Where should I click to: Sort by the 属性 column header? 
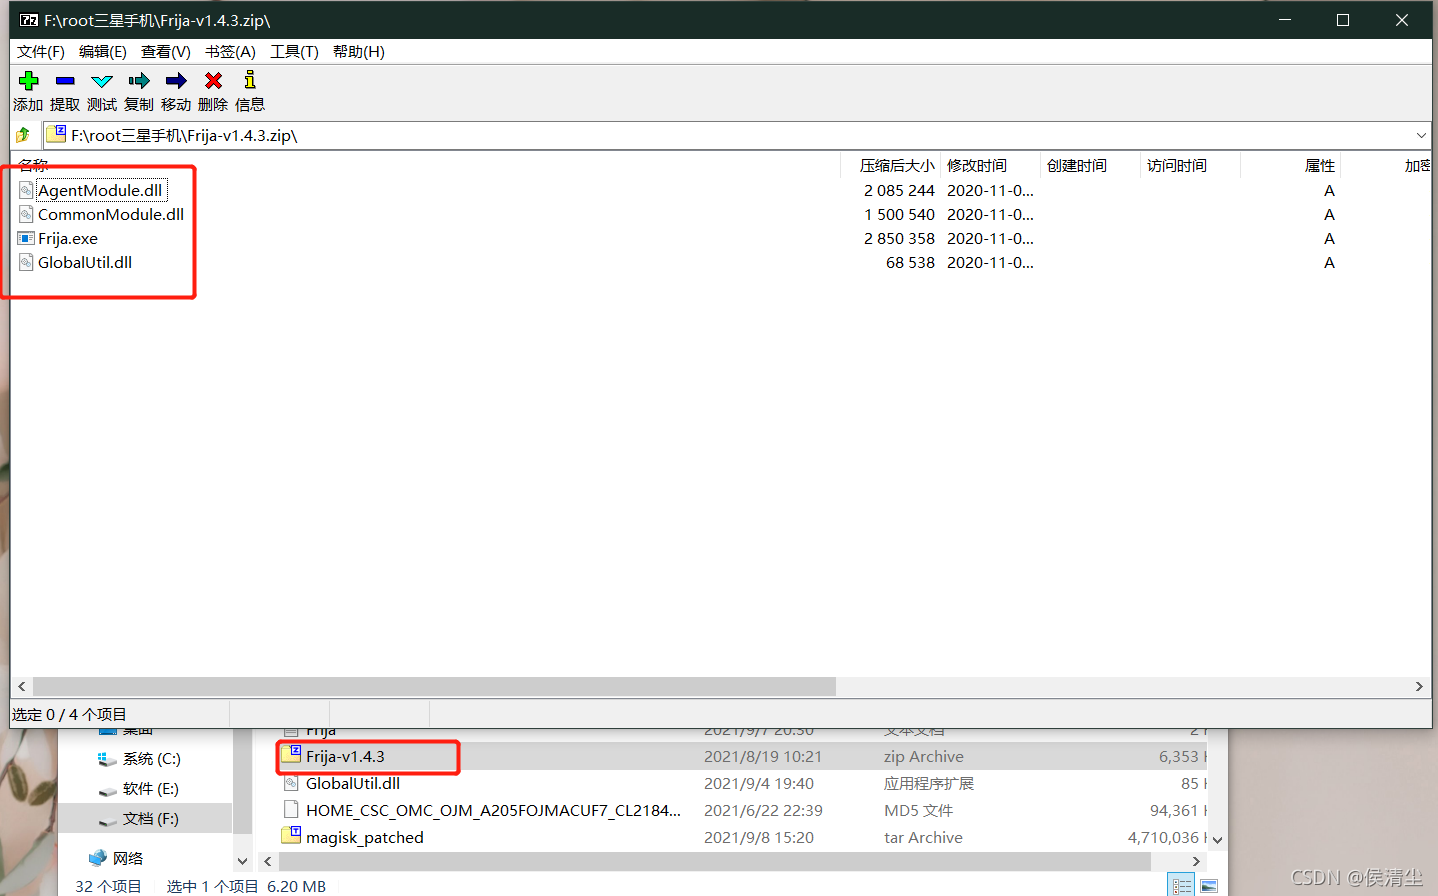pos(1320,166)
